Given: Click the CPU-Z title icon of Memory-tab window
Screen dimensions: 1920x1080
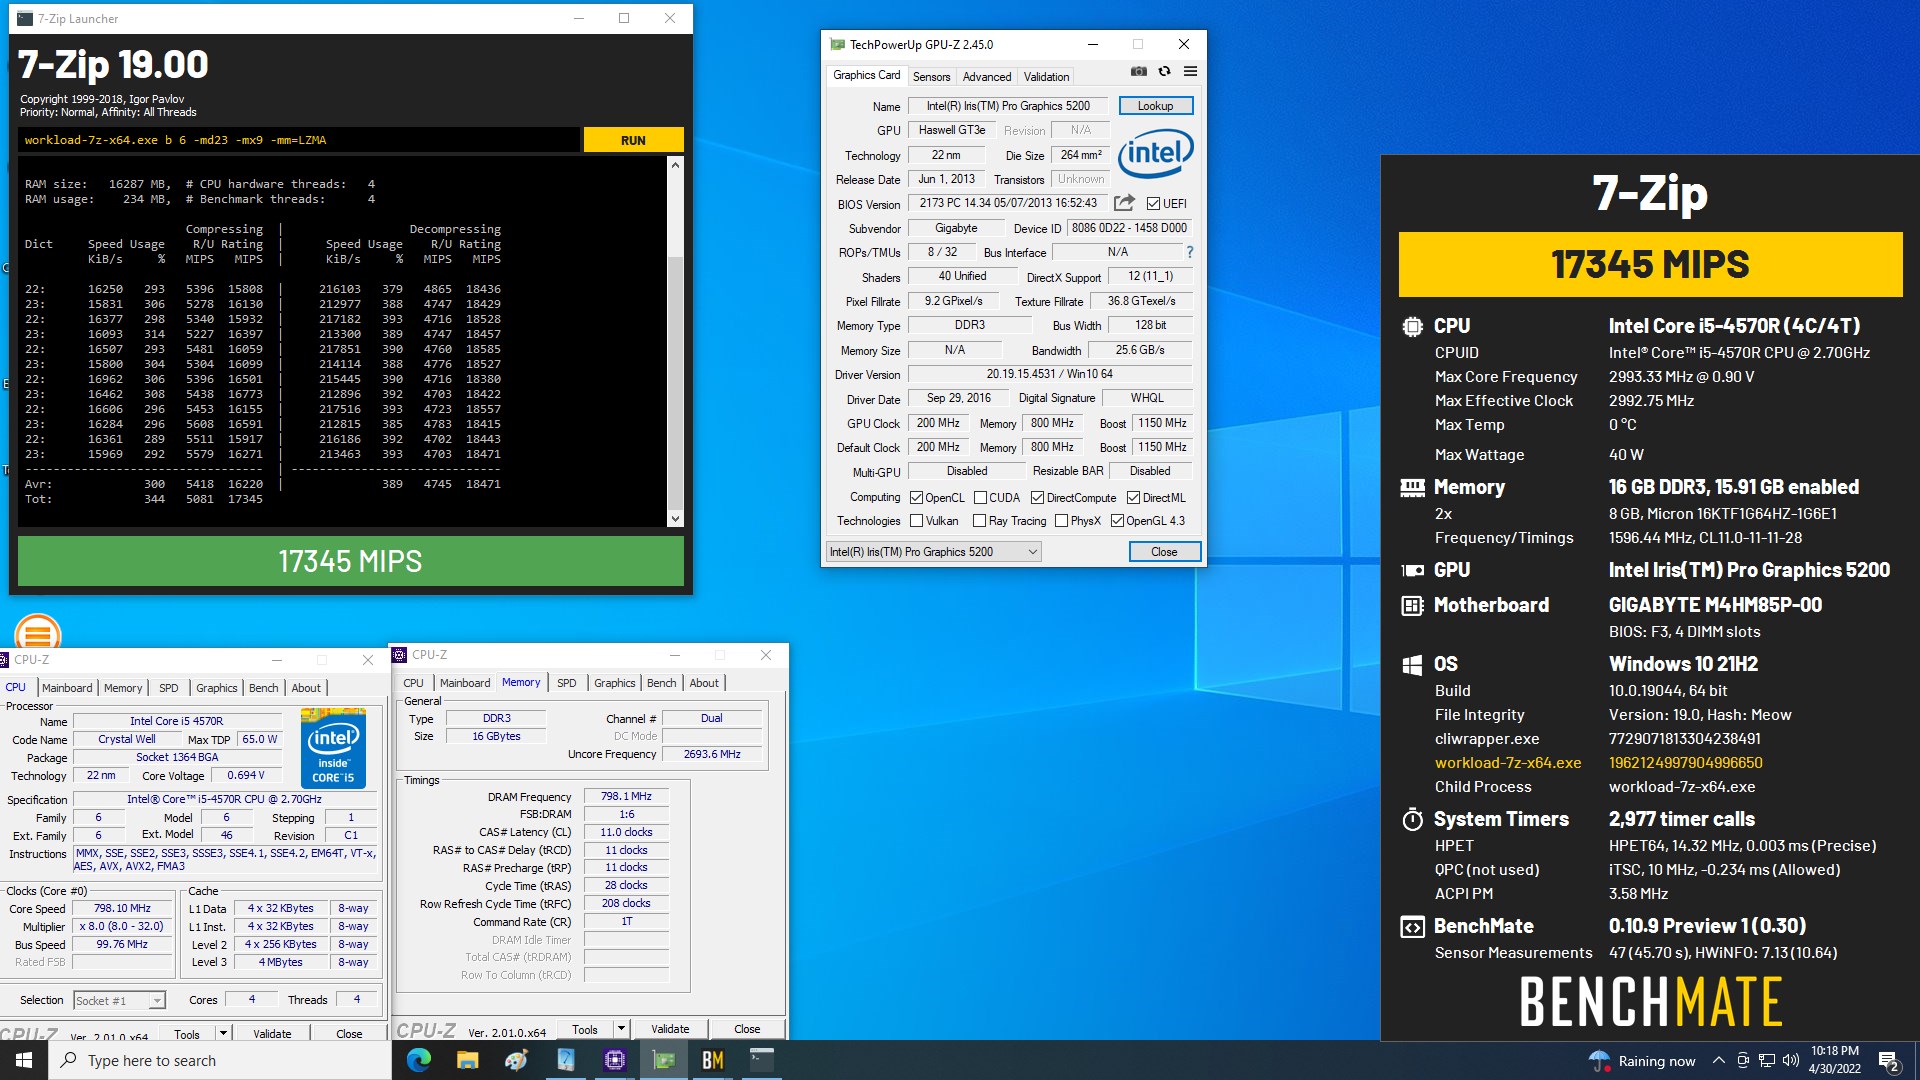Looking at the screenshot, I should [x=400, y=655].
